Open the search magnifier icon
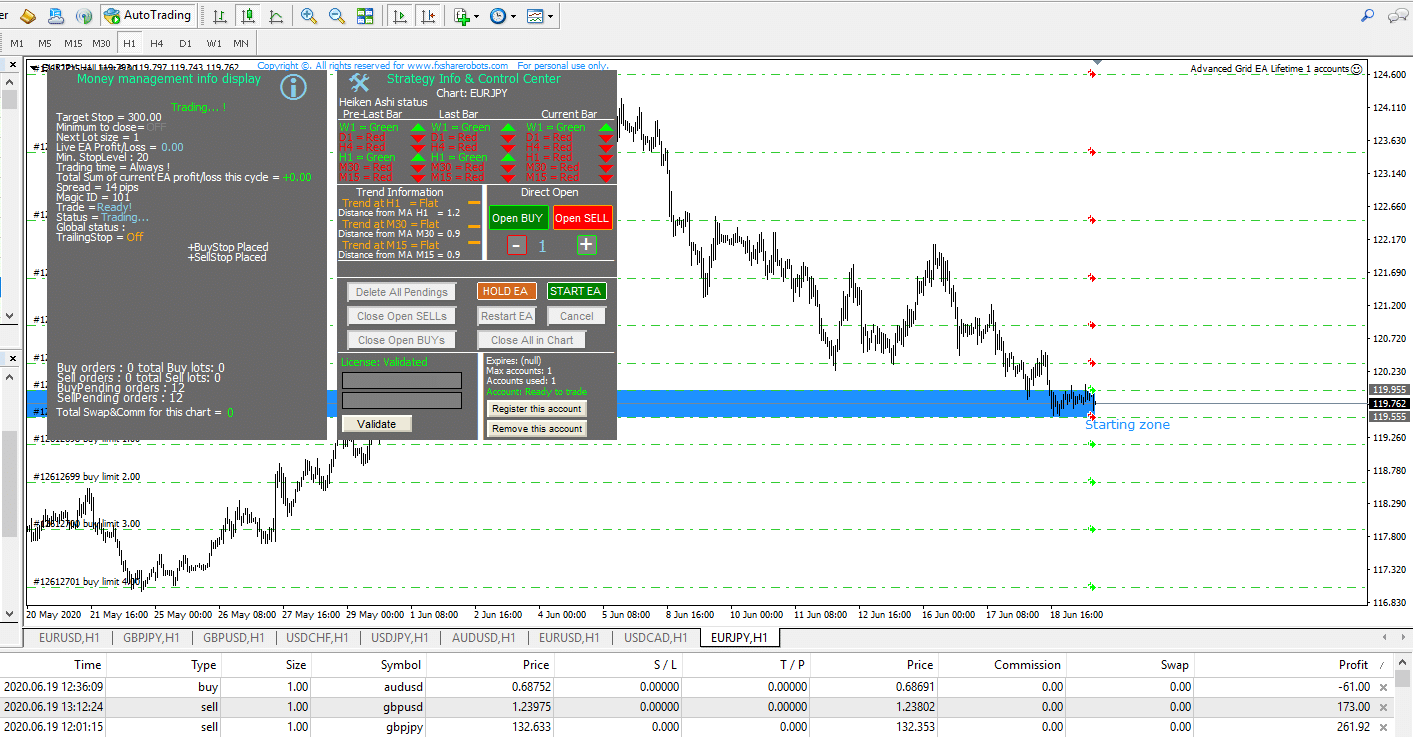The width and height of the screenshot is (1413, 737). [x=1367, y=15]
